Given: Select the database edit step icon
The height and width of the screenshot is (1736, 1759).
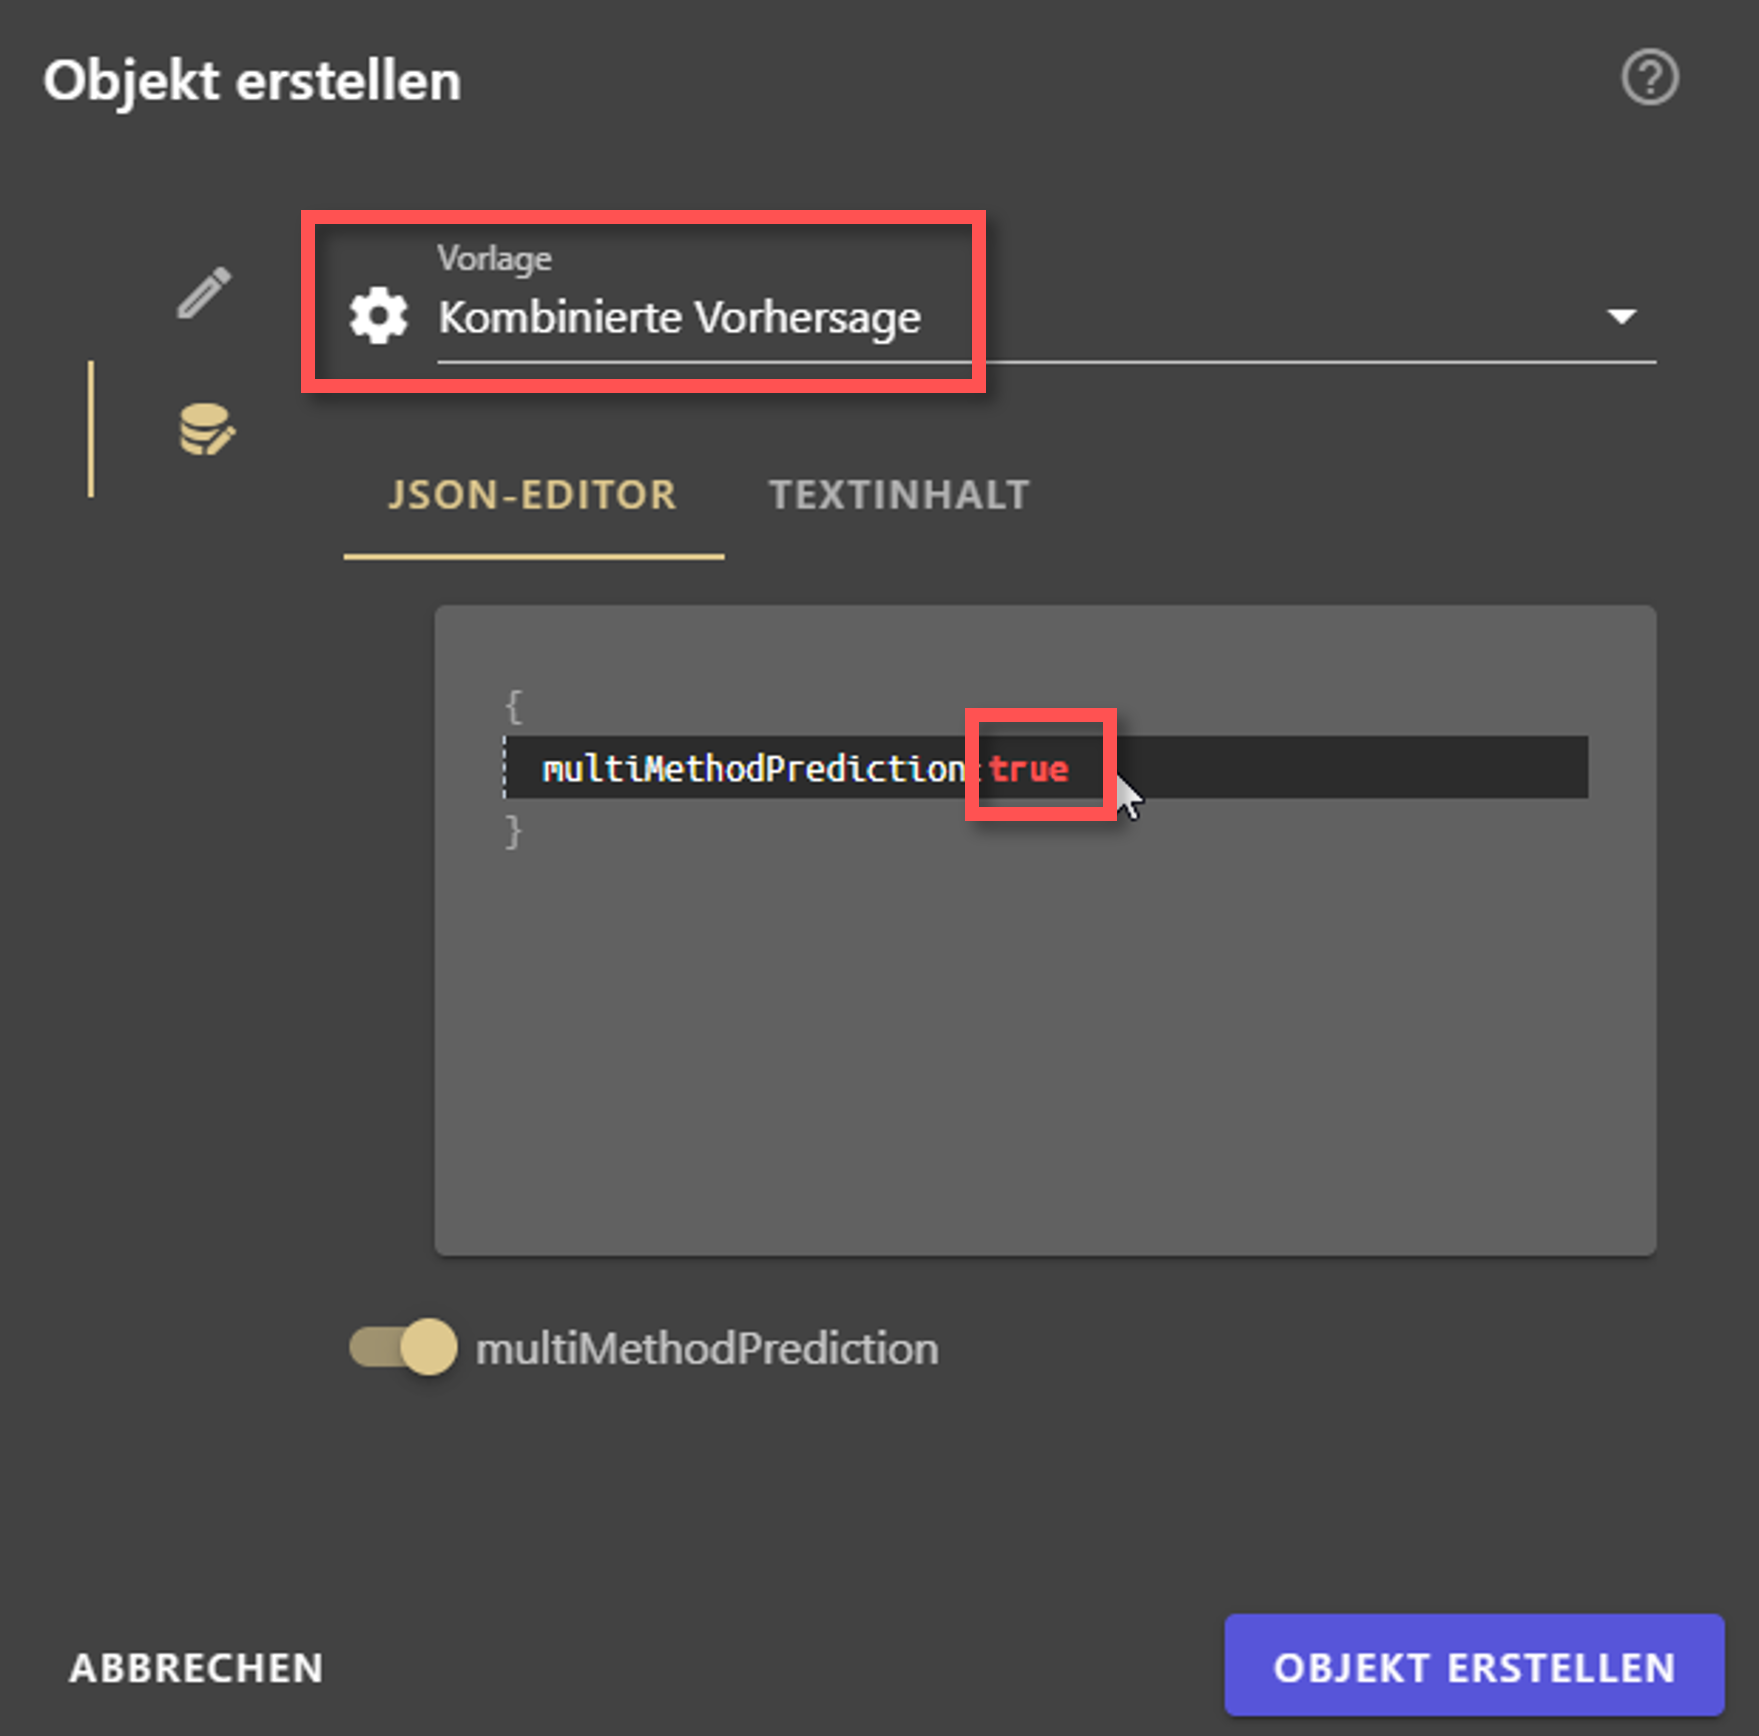Looking at the screenshot, I should pyautogui.click(x=206, y=430).
